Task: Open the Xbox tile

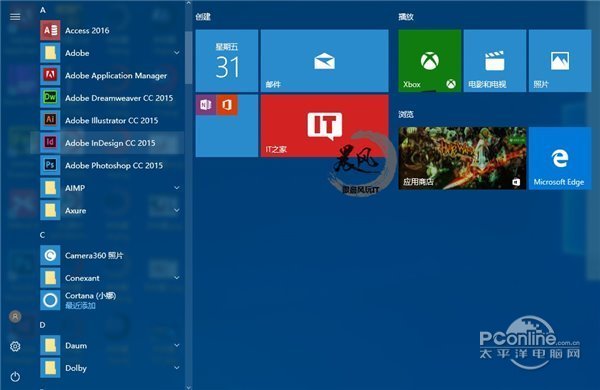Action: [x=429, y=61]
